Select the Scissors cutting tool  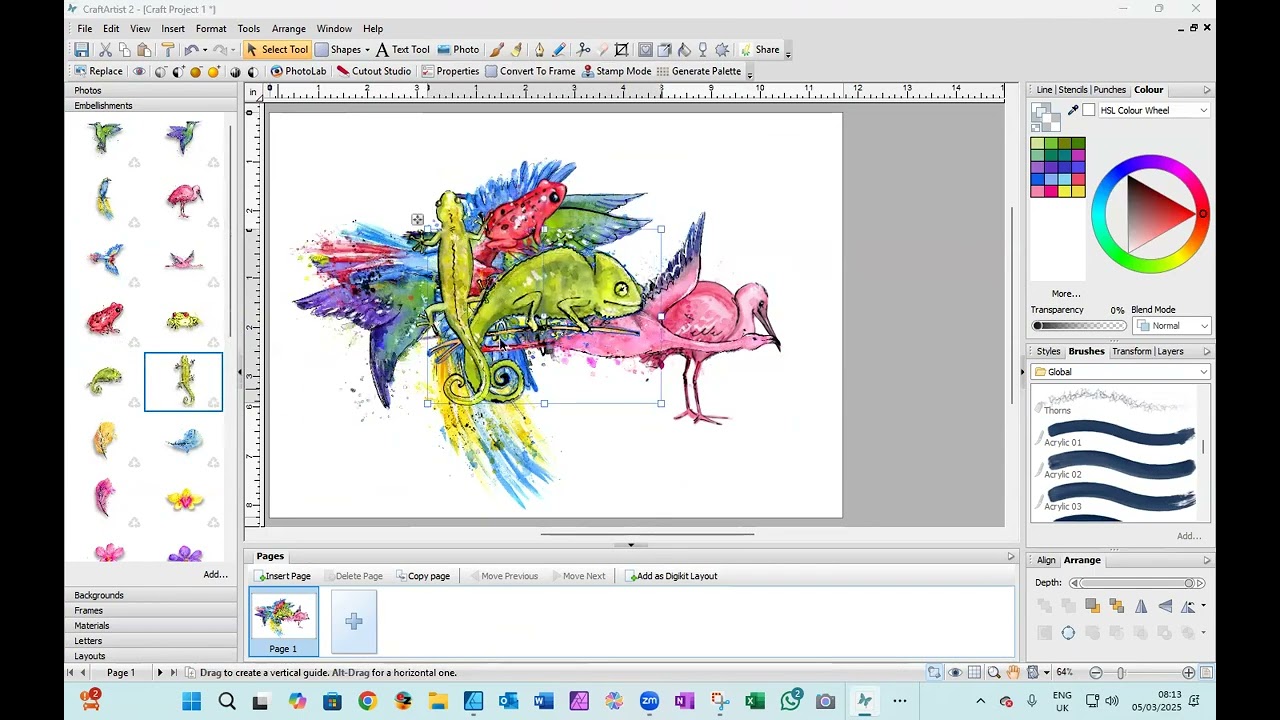584,50
